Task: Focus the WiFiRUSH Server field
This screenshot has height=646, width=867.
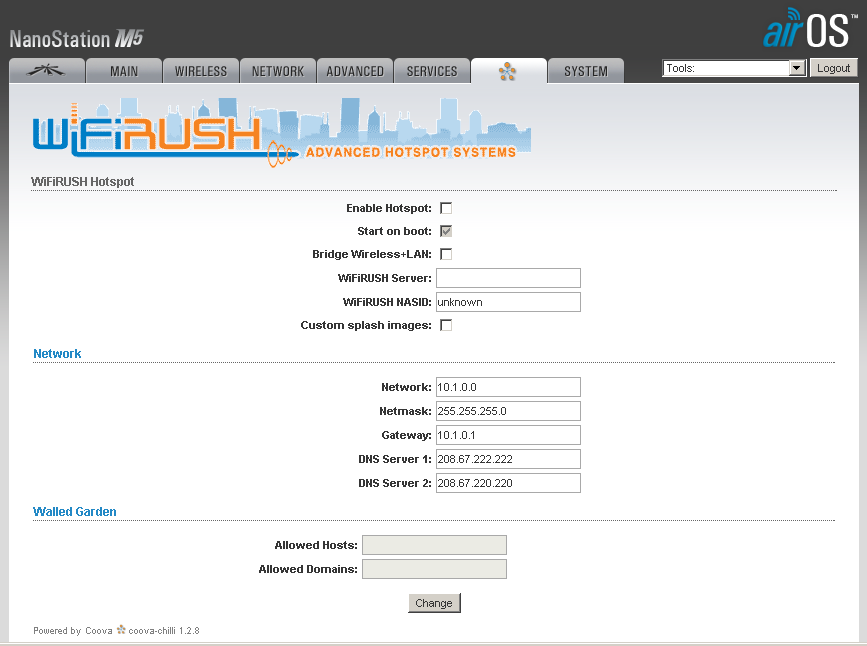Action: (x=508, y=278)
